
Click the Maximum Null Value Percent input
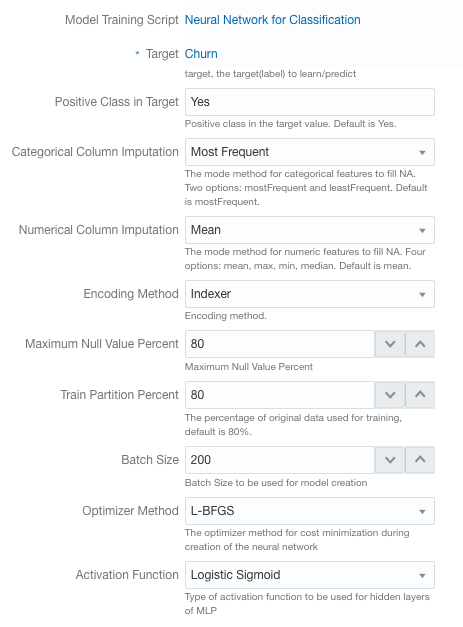[279, 344]
